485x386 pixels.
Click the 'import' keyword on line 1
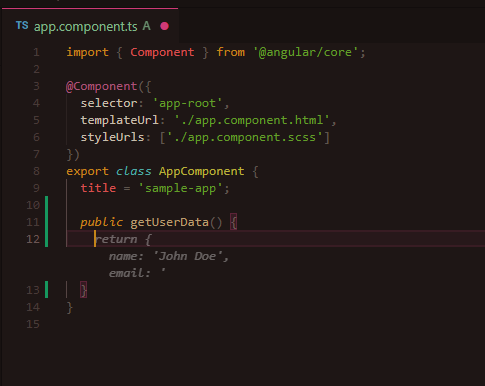(x=87, y=52)
